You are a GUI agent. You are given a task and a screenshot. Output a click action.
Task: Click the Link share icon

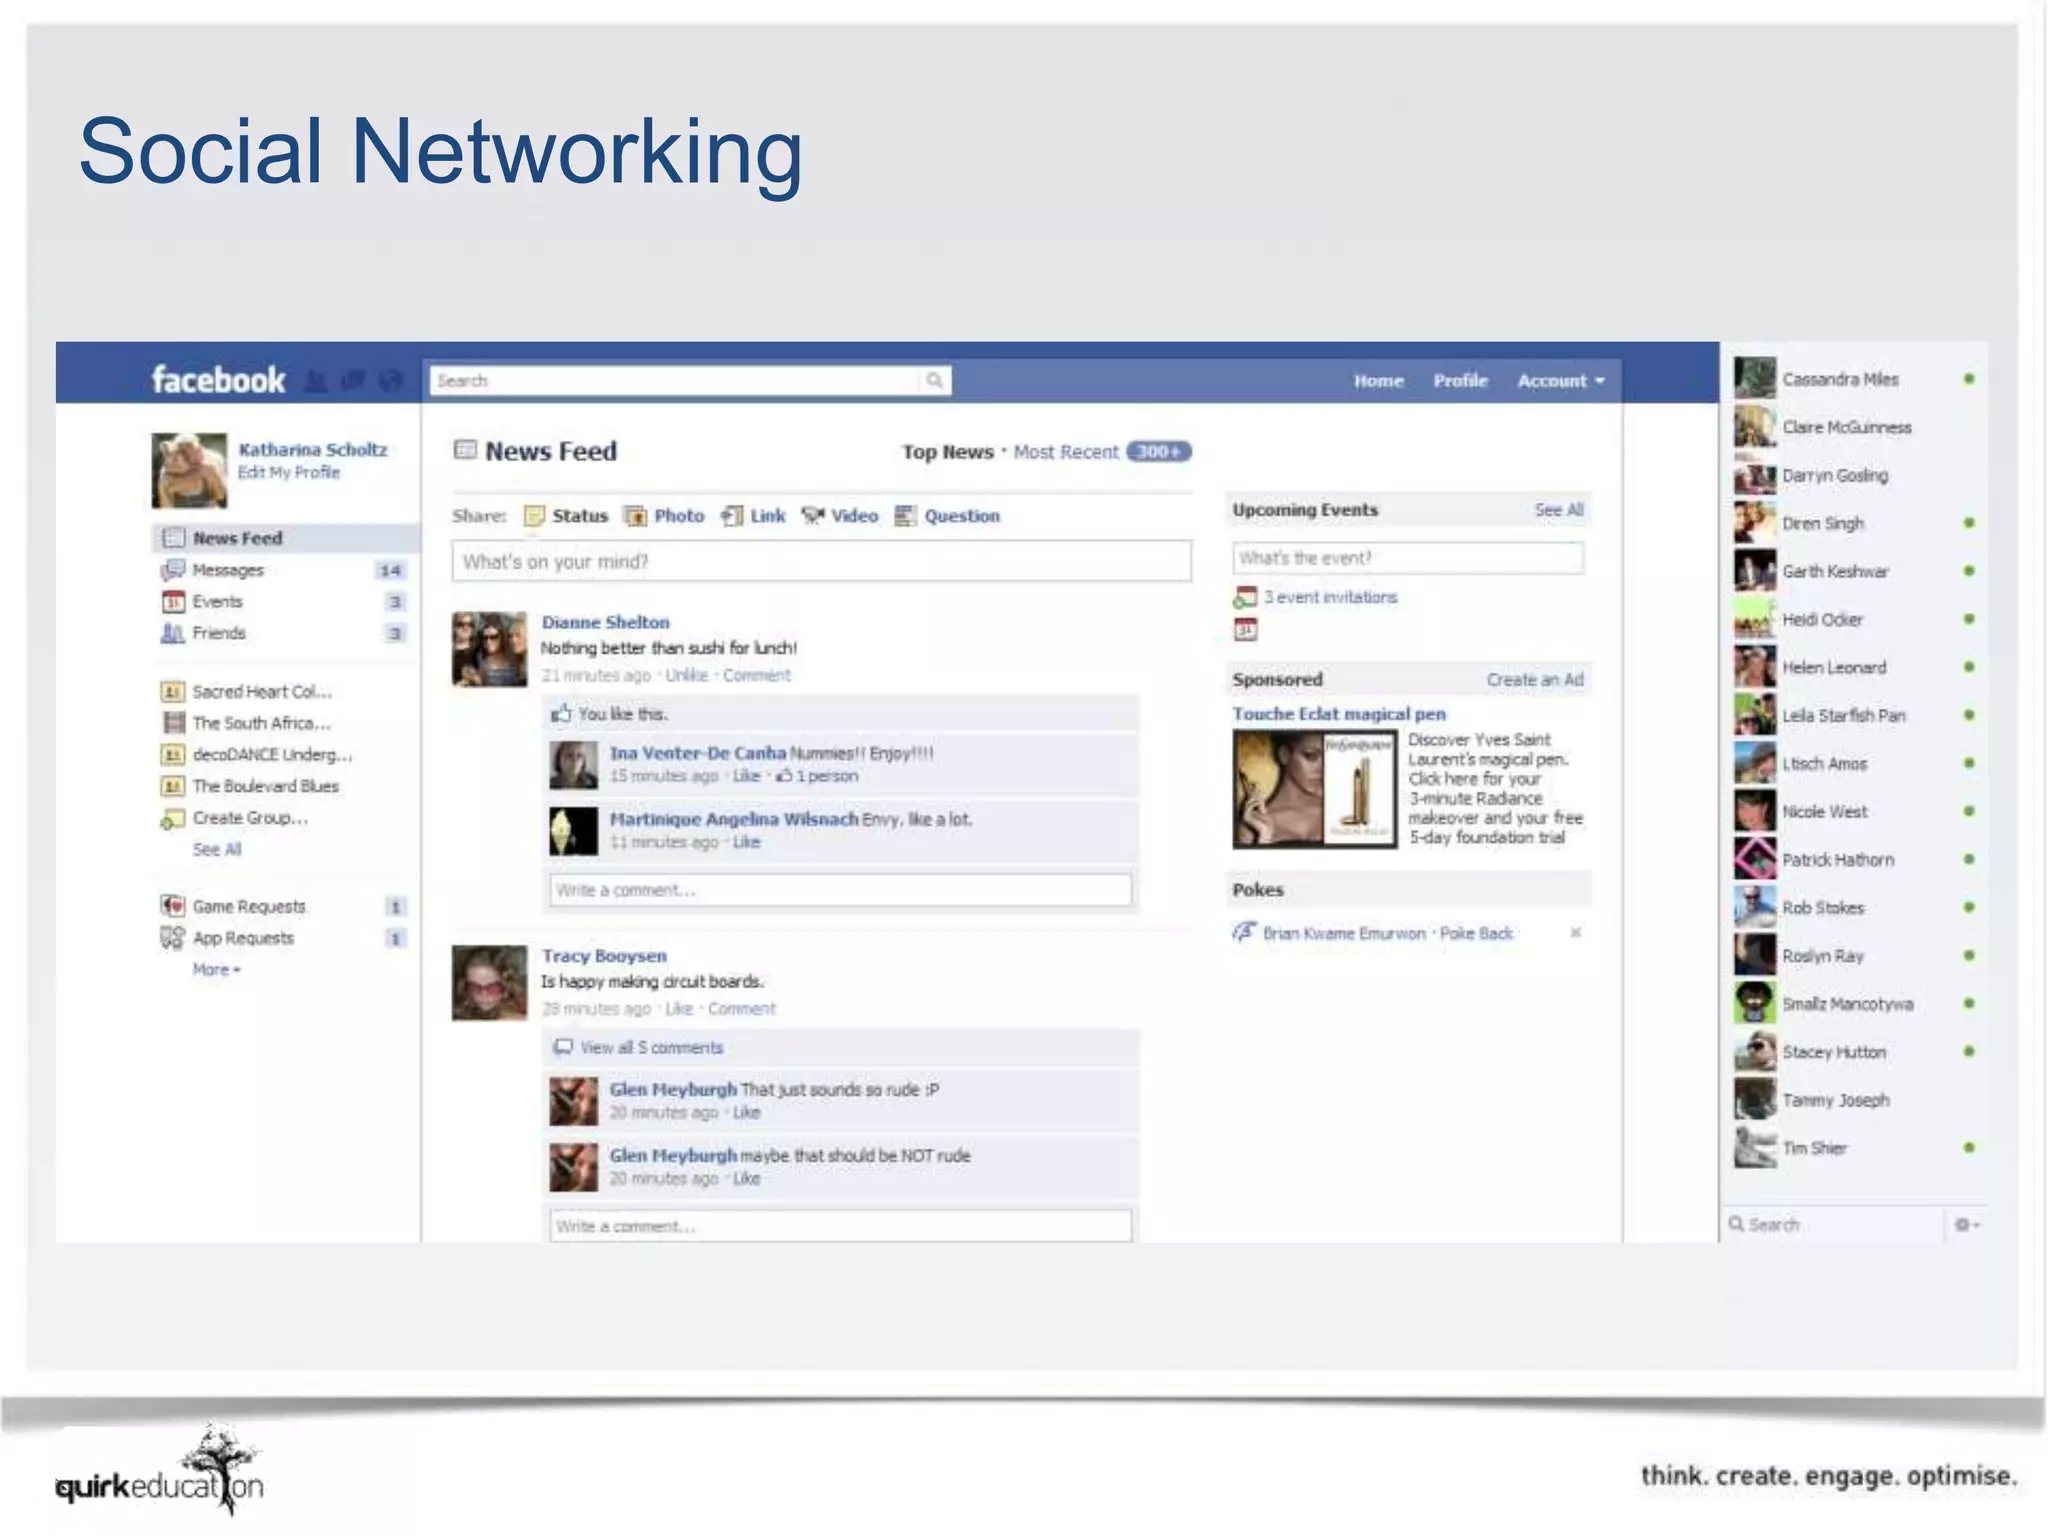tap(732, 516)
